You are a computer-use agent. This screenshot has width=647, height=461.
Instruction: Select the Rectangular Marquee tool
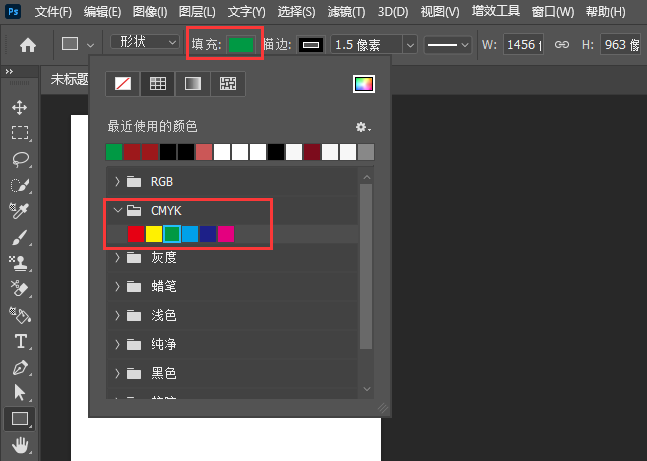point(20,133)
